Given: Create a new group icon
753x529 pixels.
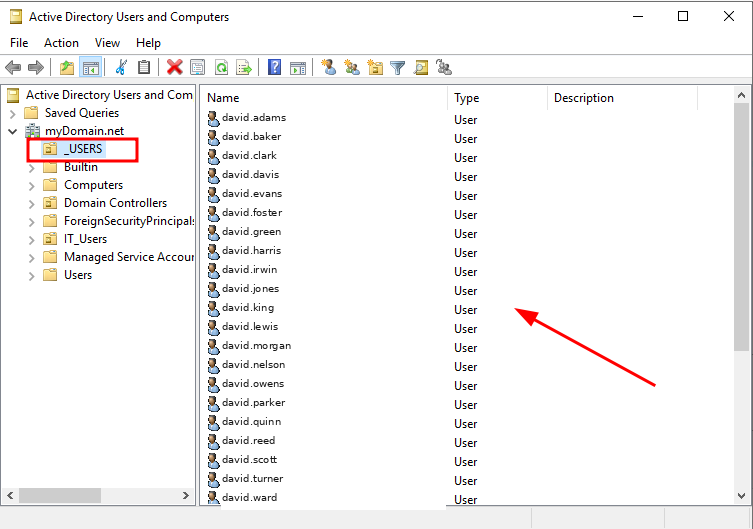Looking at the screenshot, I should (352, 67).
